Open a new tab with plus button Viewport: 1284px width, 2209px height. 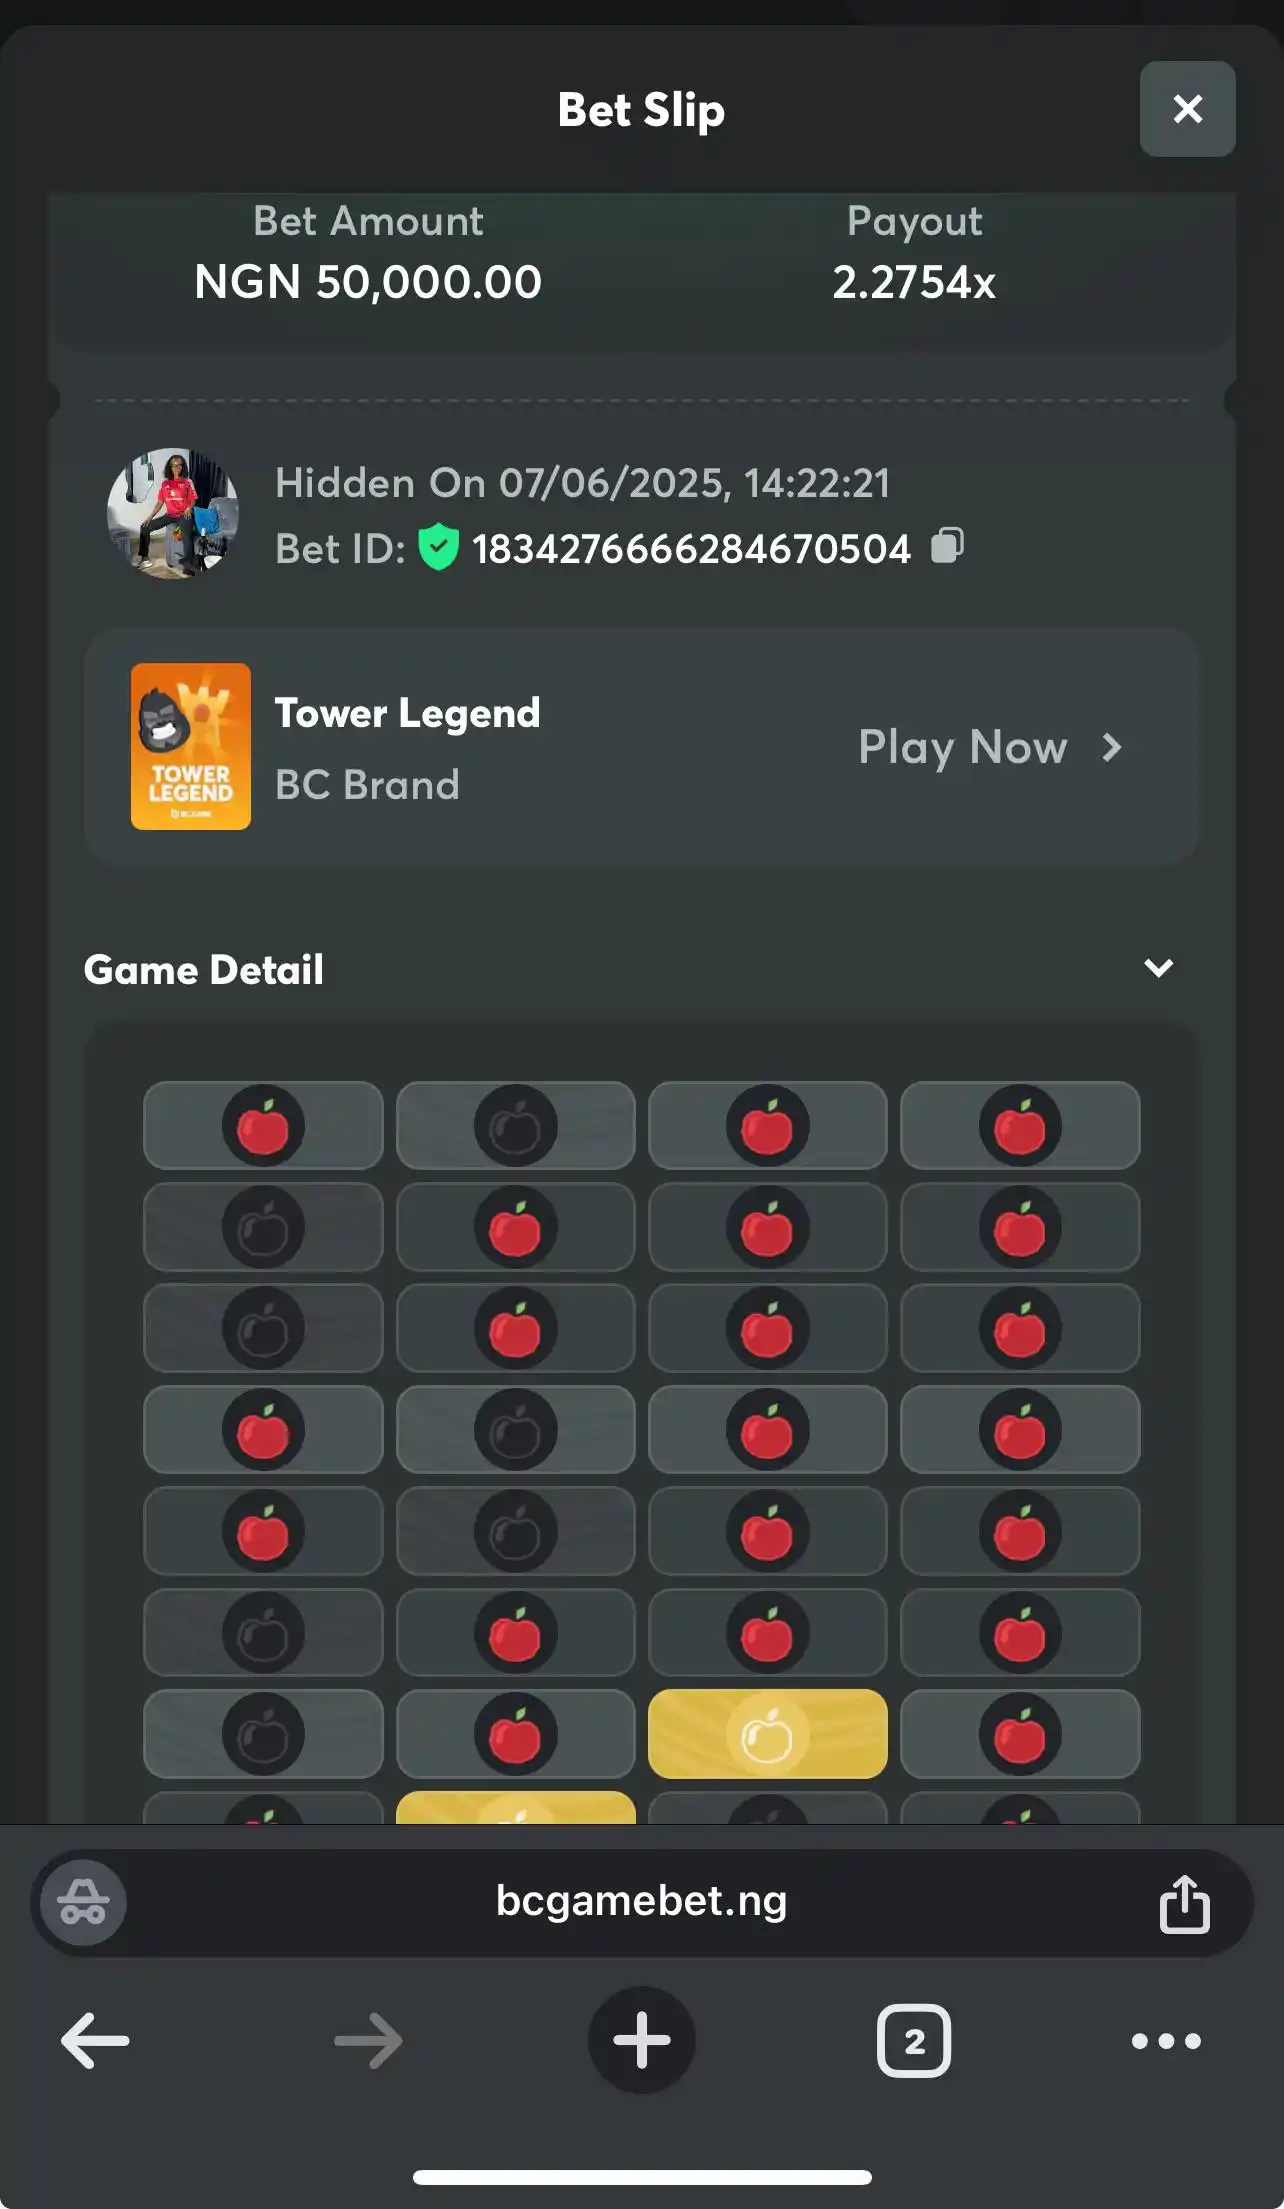(642, 2040)
